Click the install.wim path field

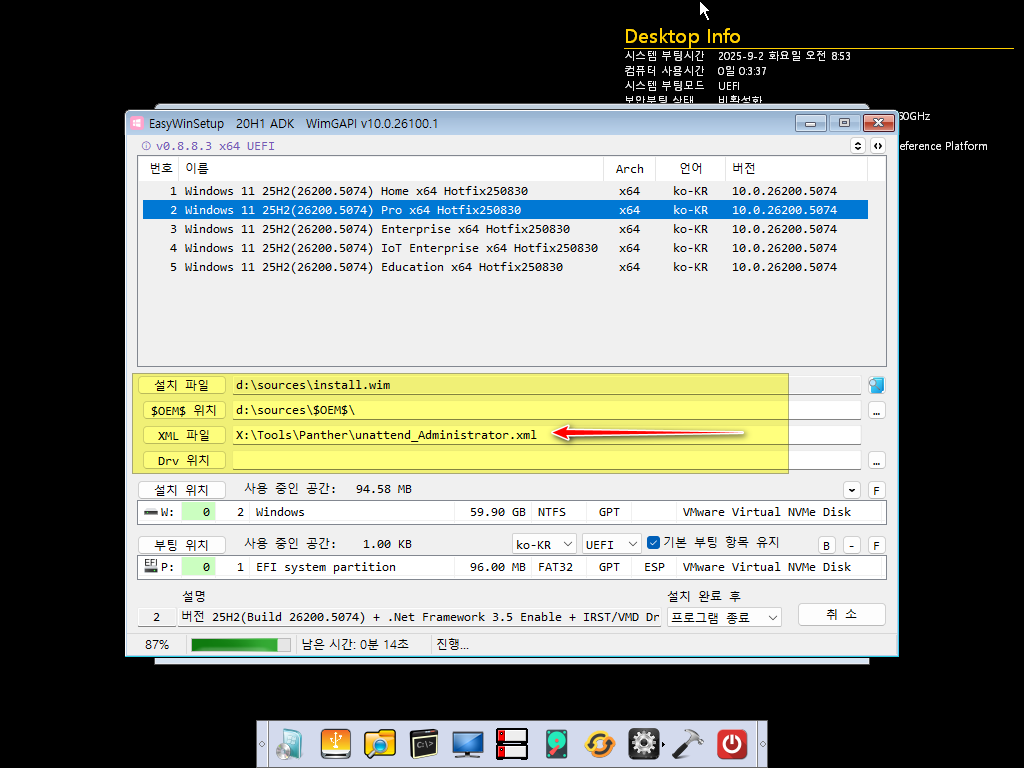pyautogui.click(x=547, y=385)
